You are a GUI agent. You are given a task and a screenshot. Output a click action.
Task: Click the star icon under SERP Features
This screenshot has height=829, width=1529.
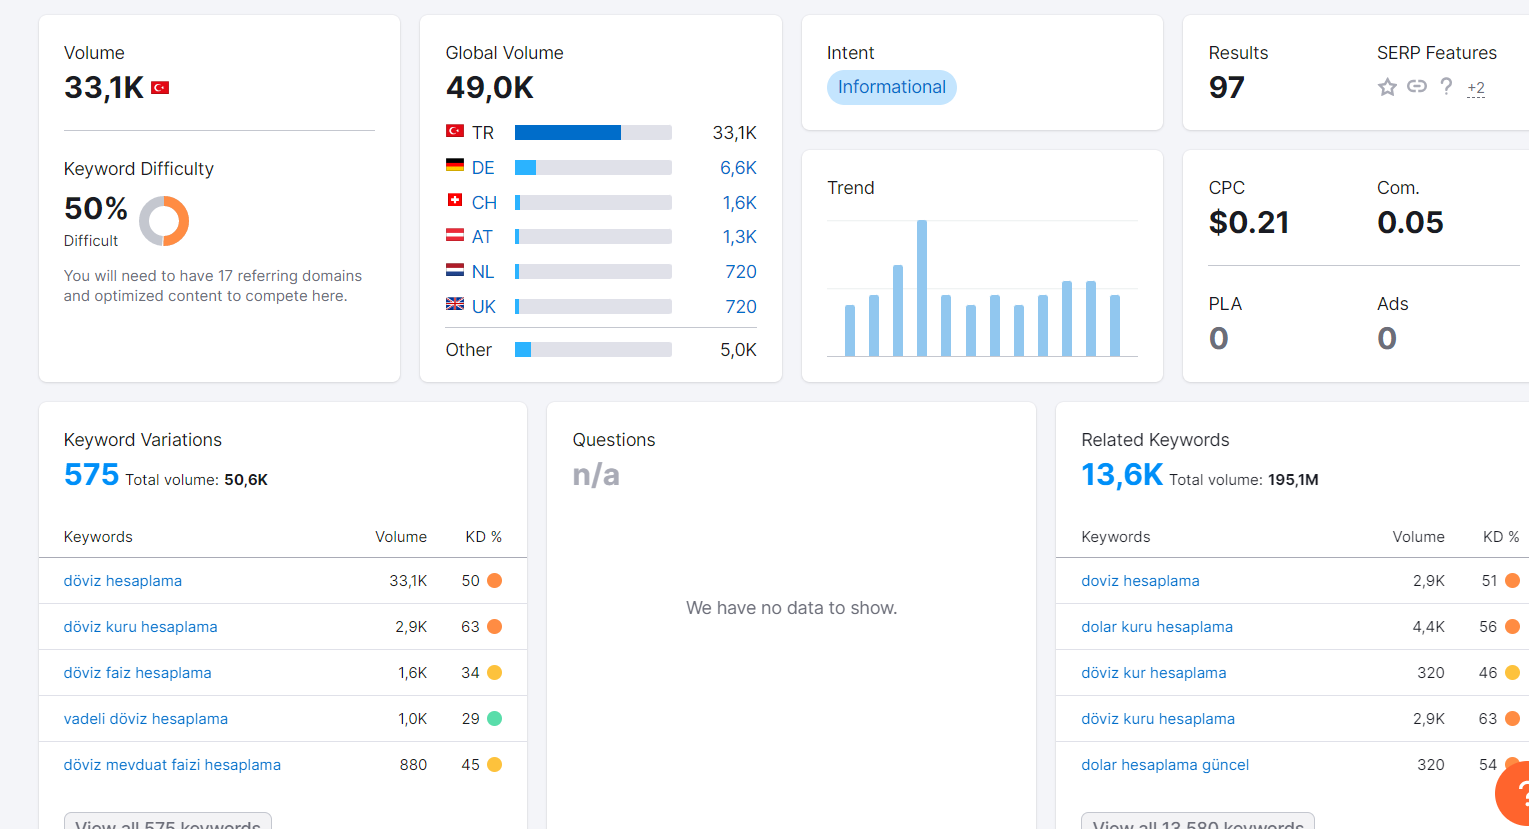(x=1387, y=87)
